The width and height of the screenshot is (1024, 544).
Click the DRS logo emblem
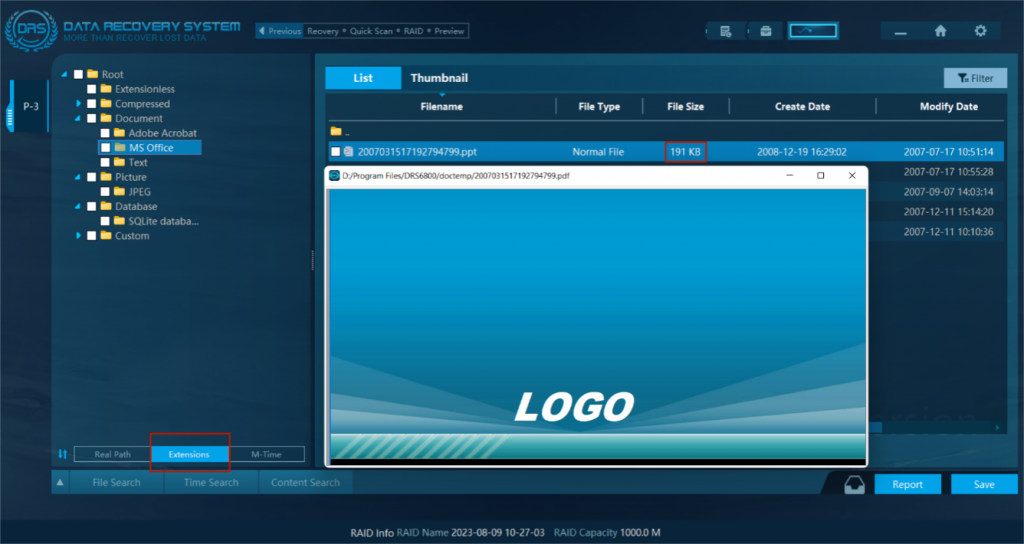pos(31,31)
